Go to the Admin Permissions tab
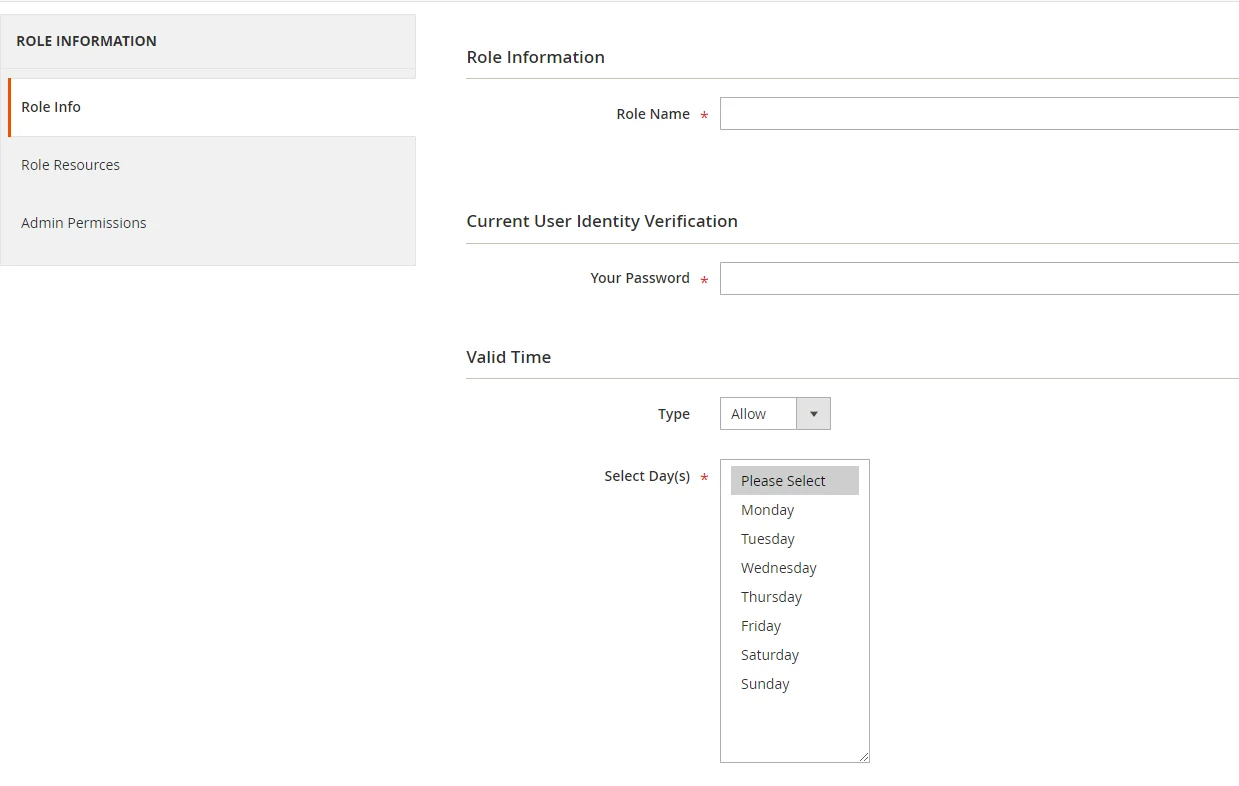This screenshot has height=786, width=1239. tap(84, 223)
